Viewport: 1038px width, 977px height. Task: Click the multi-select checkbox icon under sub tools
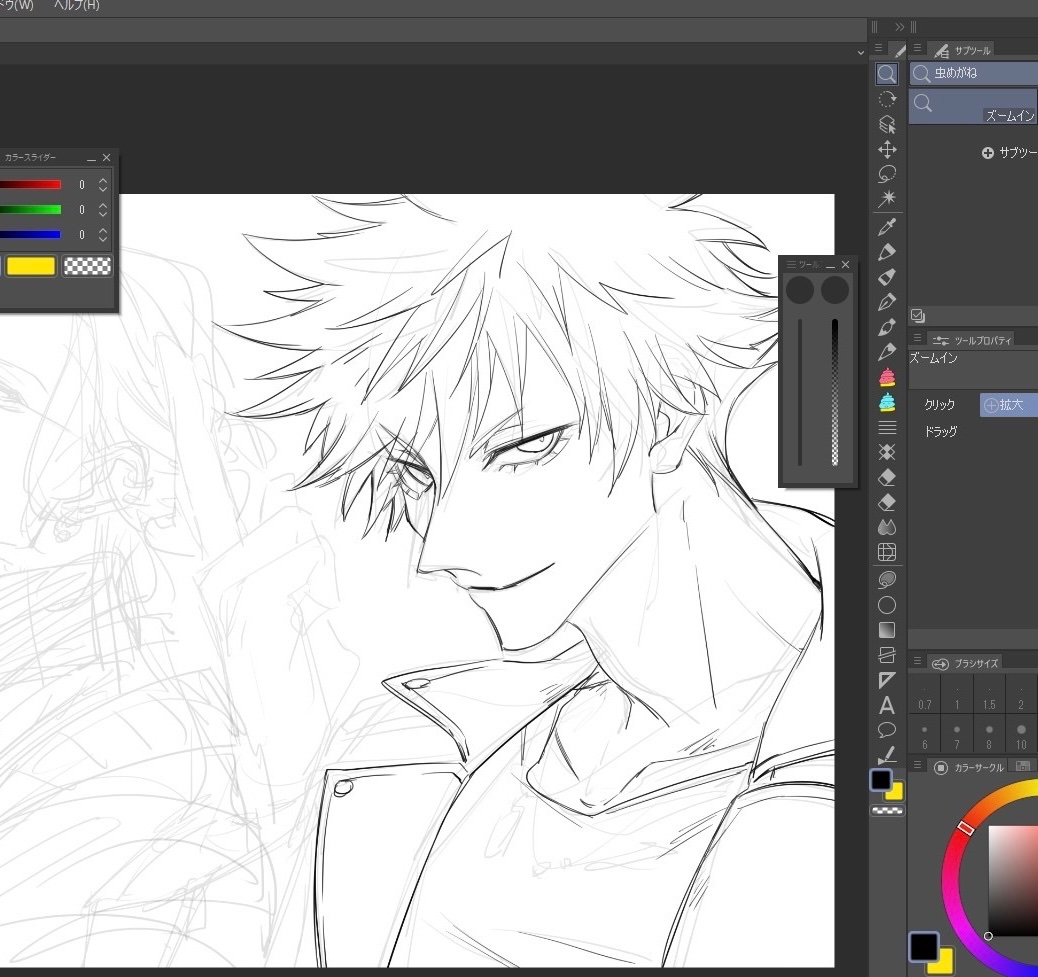point(918,316)
